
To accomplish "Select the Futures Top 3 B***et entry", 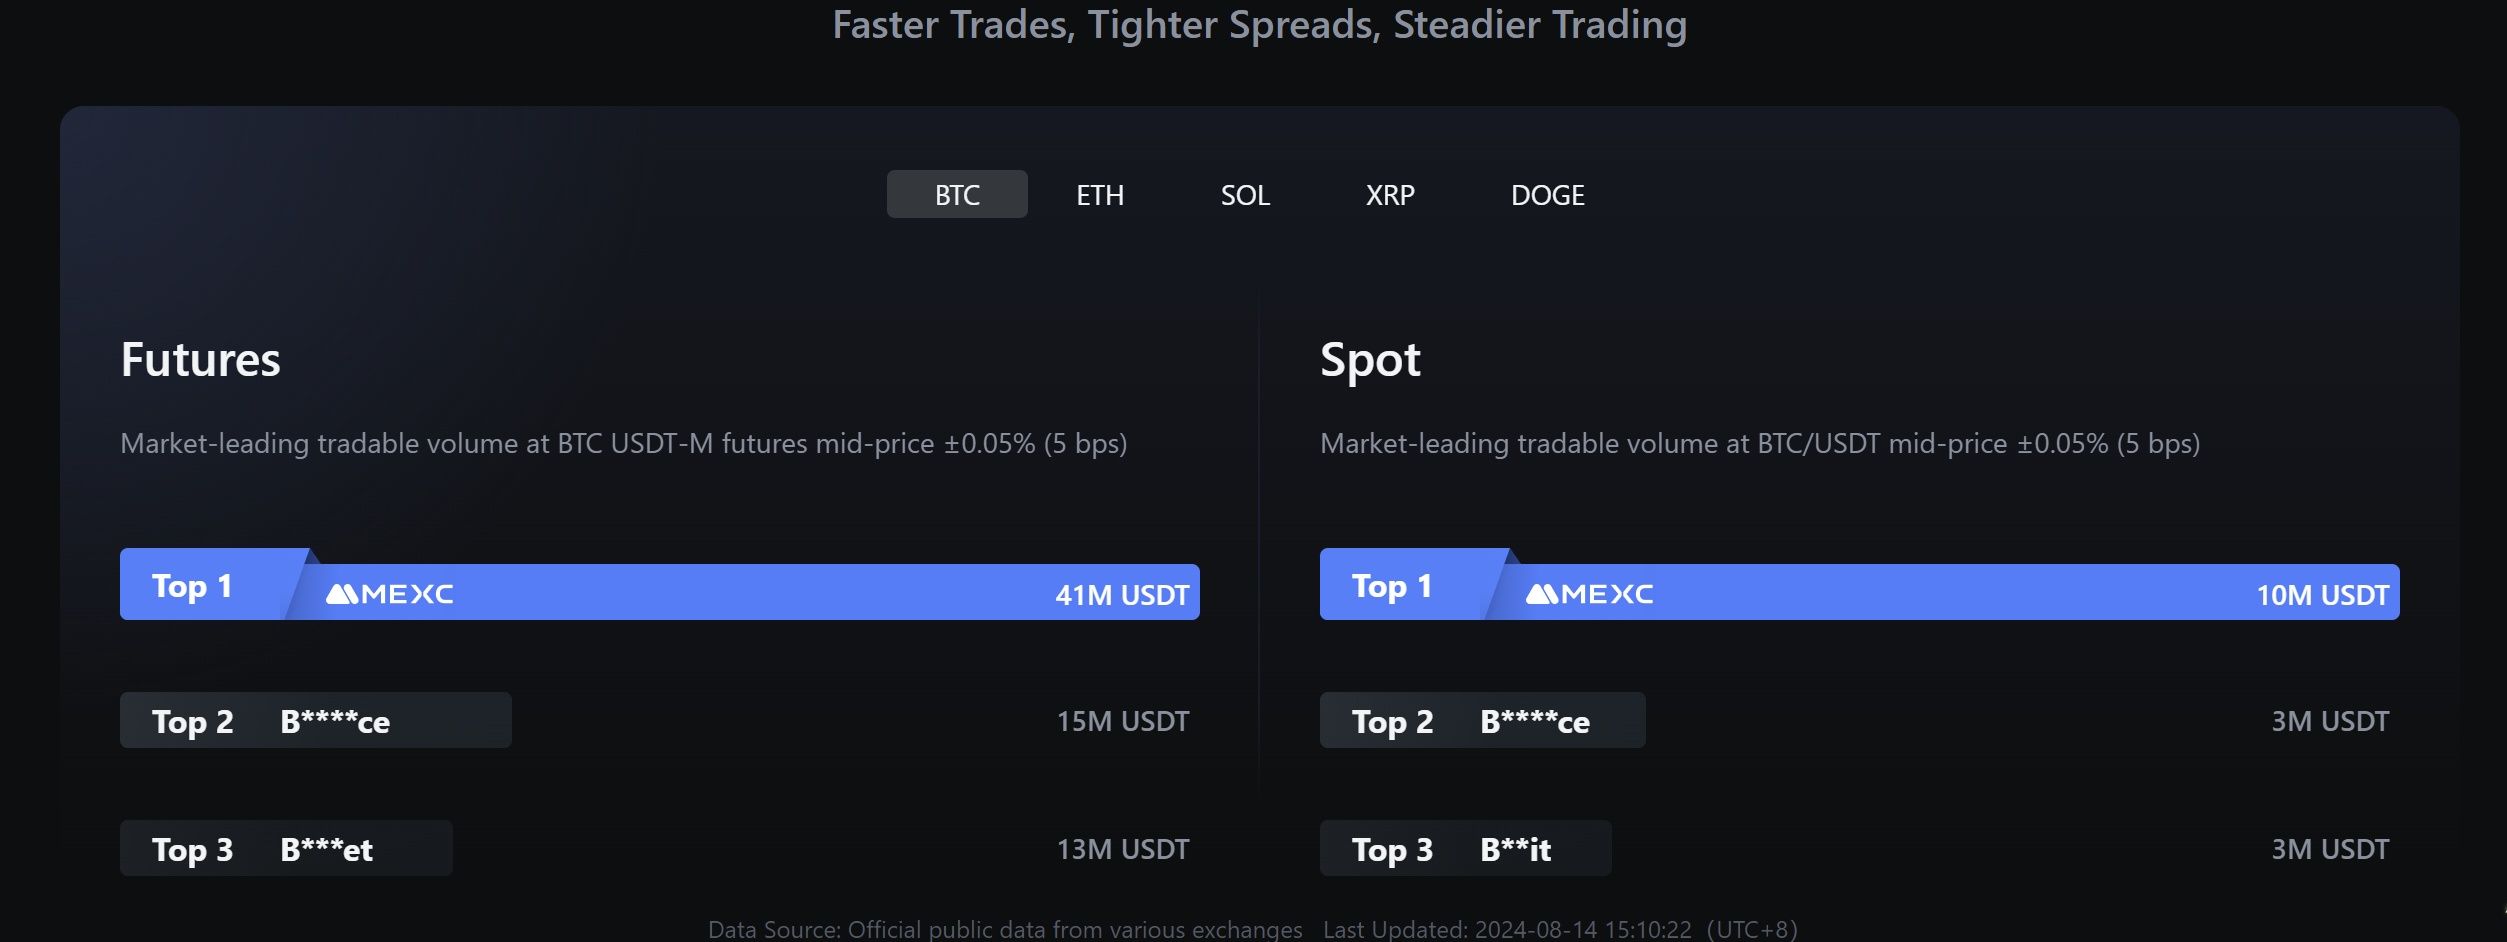I will [286, 849].
